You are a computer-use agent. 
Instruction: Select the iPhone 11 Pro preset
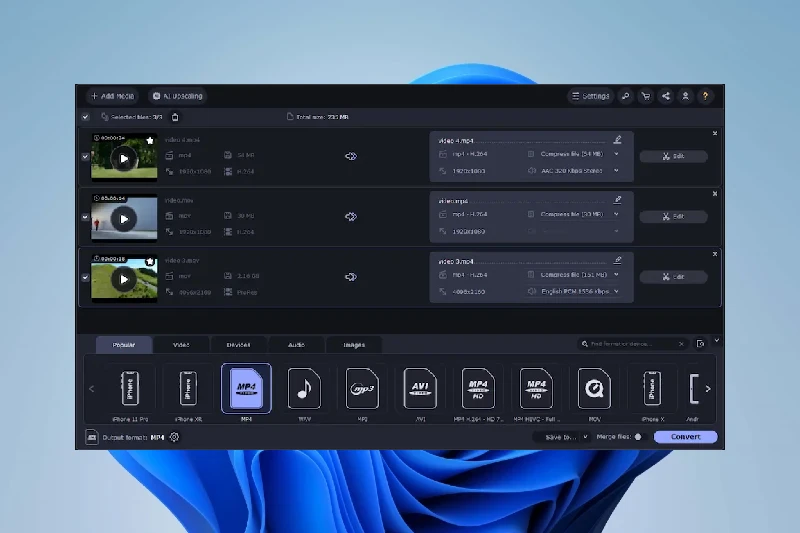click(x=130, y=393)
